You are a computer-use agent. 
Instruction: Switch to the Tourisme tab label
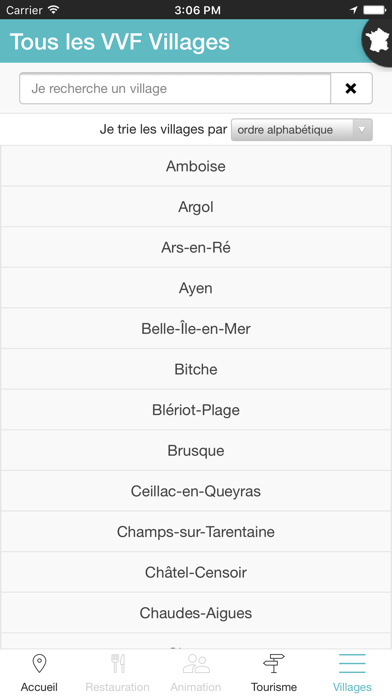tap(274, 687)
